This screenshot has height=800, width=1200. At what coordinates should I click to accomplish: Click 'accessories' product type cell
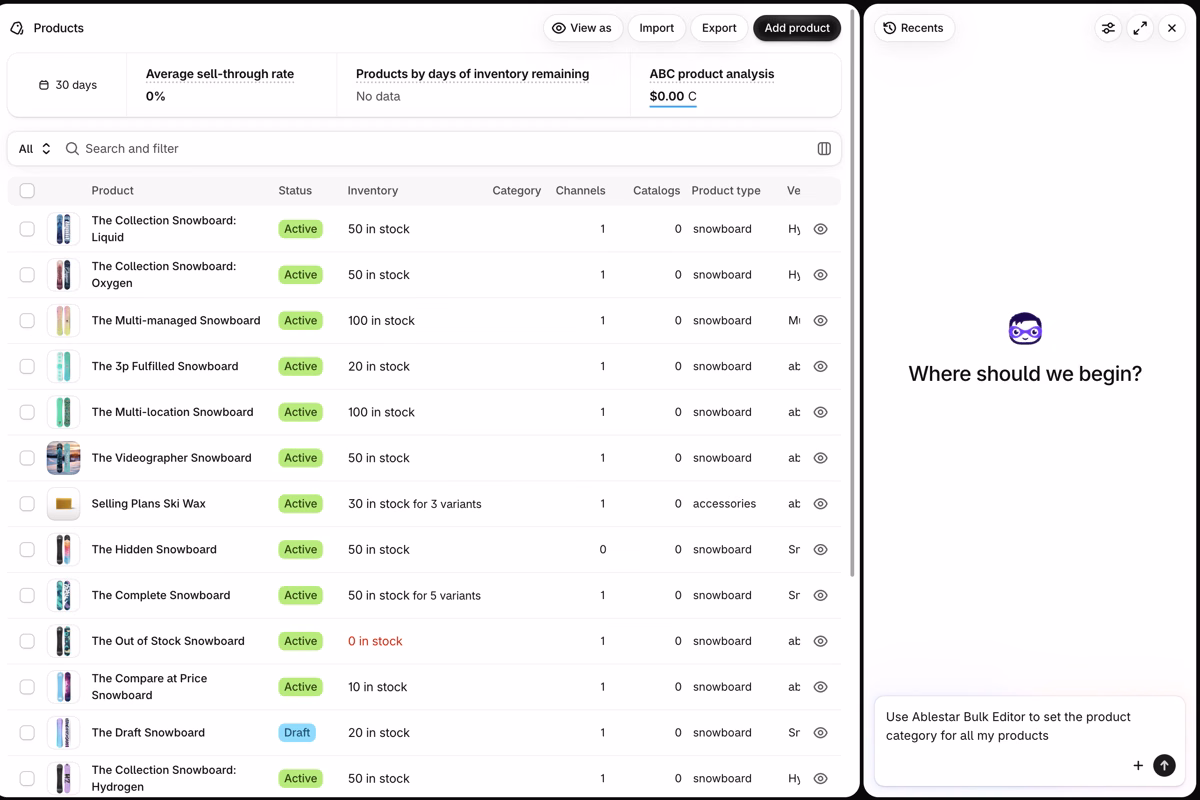pyautogui.click(x=724, y=504)
